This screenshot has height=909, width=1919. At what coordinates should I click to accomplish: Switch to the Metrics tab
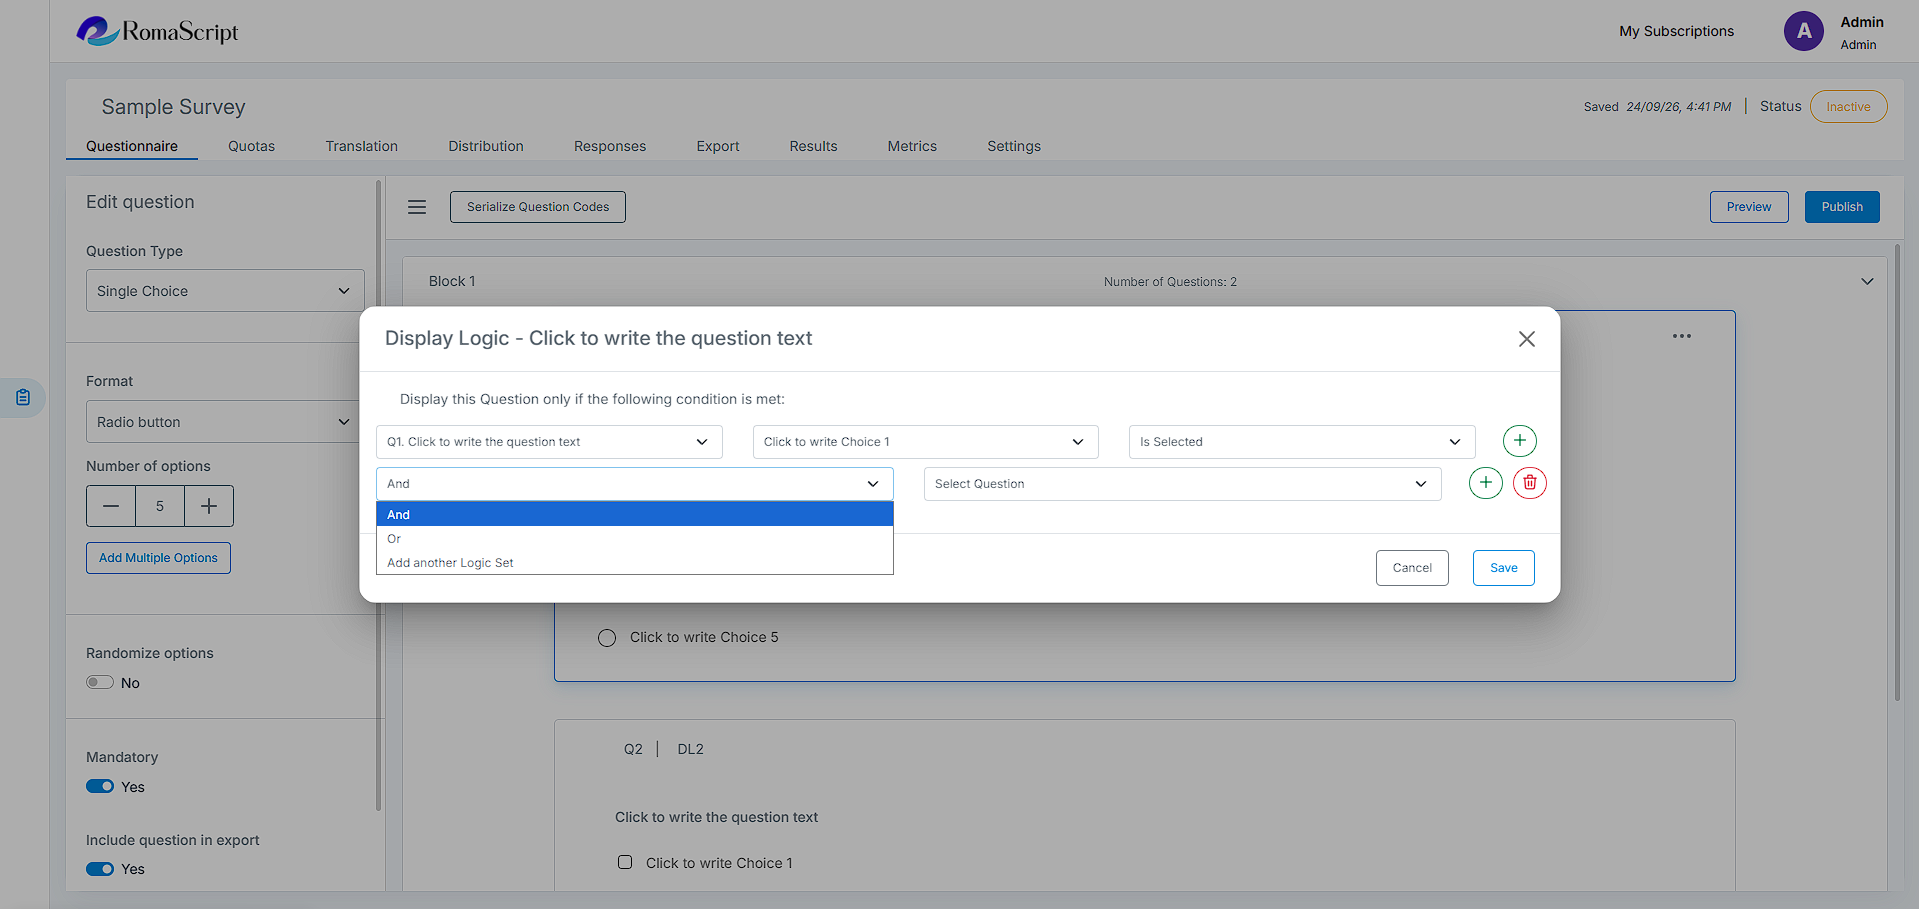click(912, 146)
